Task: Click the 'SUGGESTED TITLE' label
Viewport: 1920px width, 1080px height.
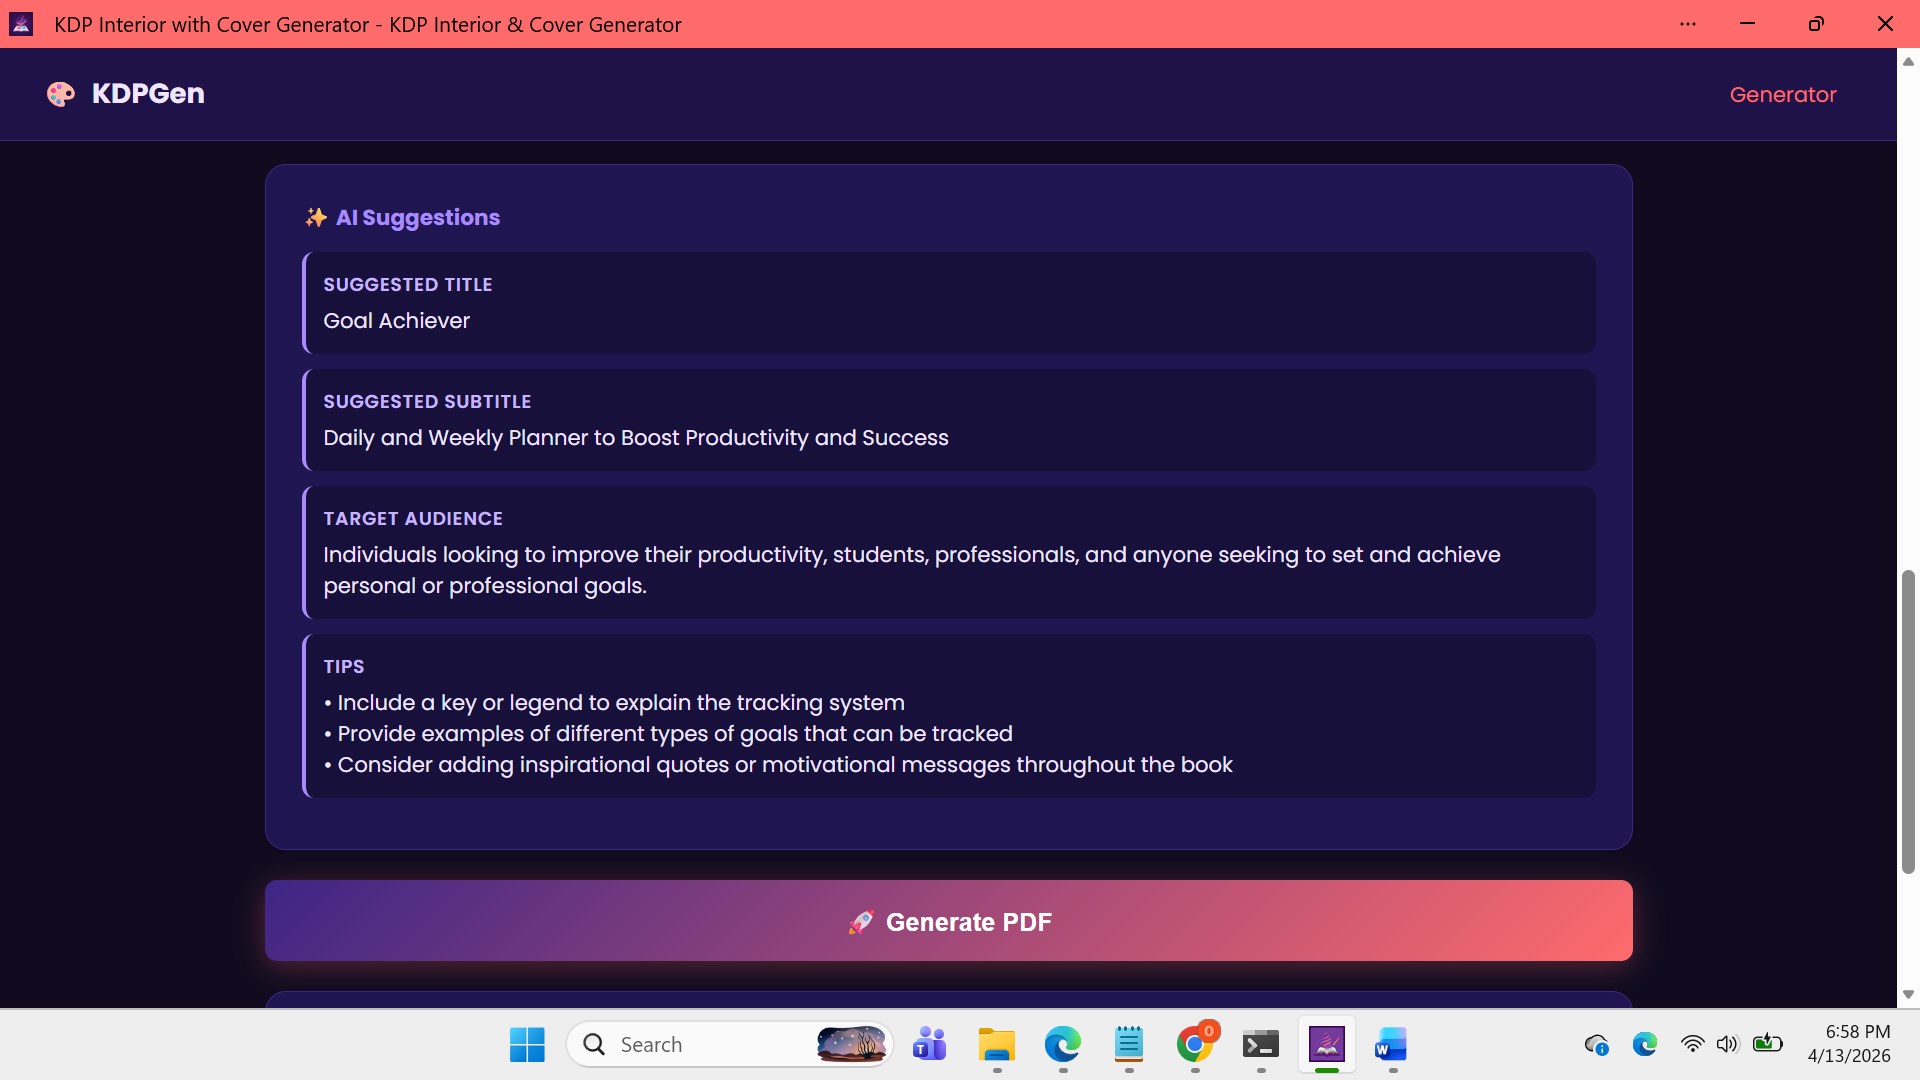Action: [407, 285]
